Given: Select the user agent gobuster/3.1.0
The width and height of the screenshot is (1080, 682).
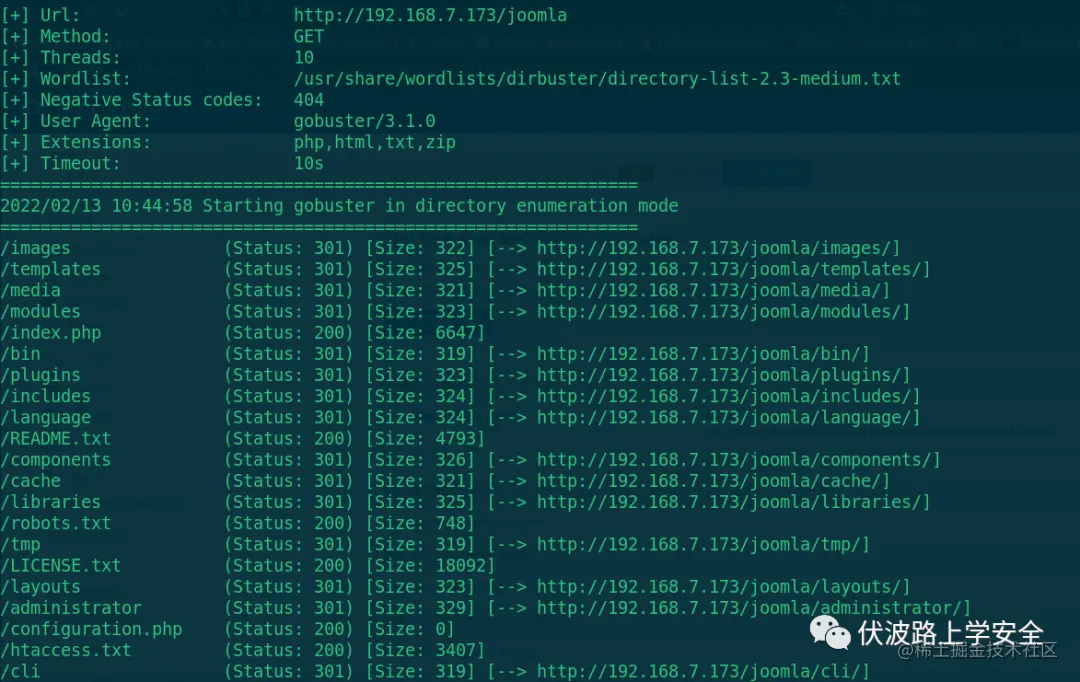Looking at the screenshot, I should pyautogui.click(x=364, y=121).
